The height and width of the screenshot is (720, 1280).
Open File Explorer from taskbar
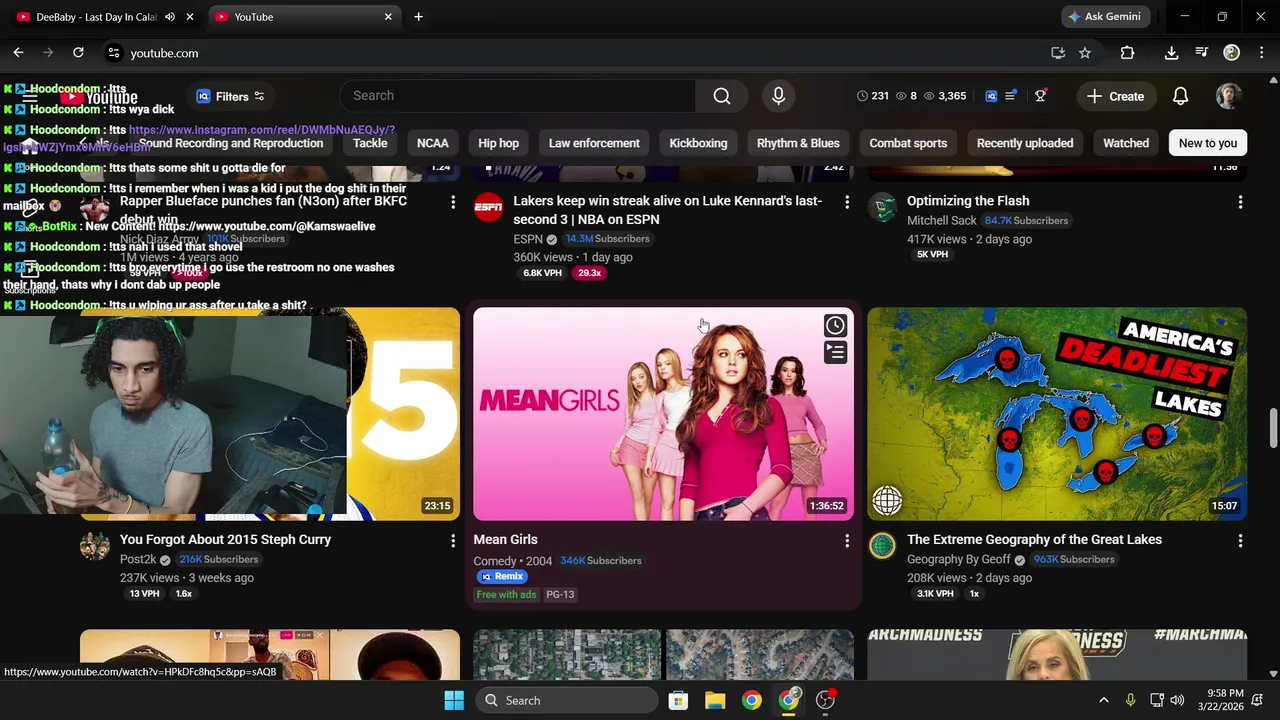[x=715, y=700]
